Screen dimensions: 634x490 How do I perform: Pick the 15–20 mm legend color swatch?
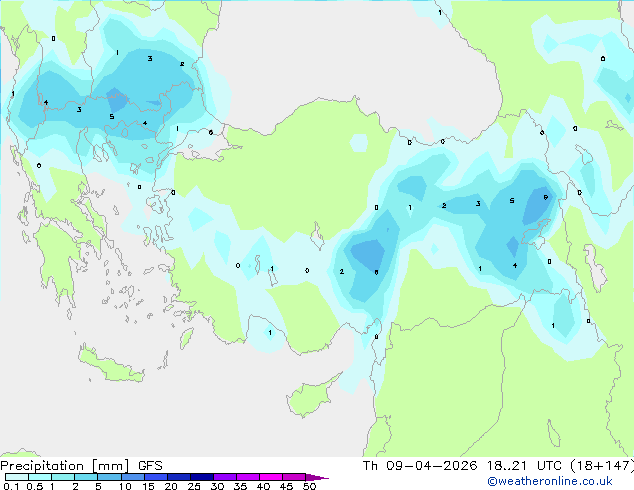(156, 477)
